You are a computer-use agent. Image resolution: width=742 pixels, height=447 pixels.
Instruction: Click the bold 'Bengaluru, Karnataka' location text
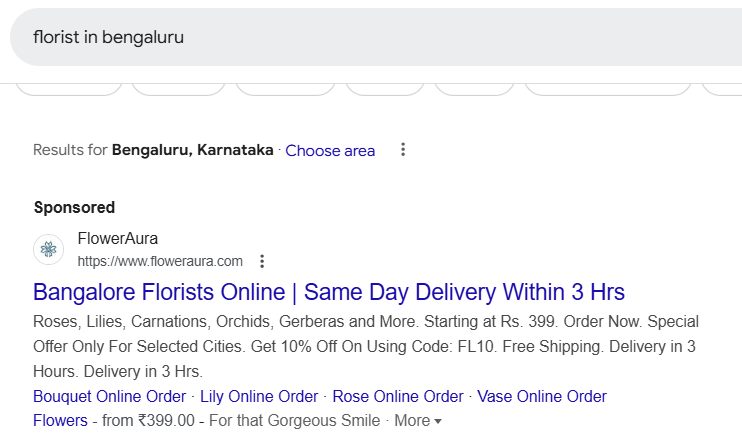click(193, 150)
